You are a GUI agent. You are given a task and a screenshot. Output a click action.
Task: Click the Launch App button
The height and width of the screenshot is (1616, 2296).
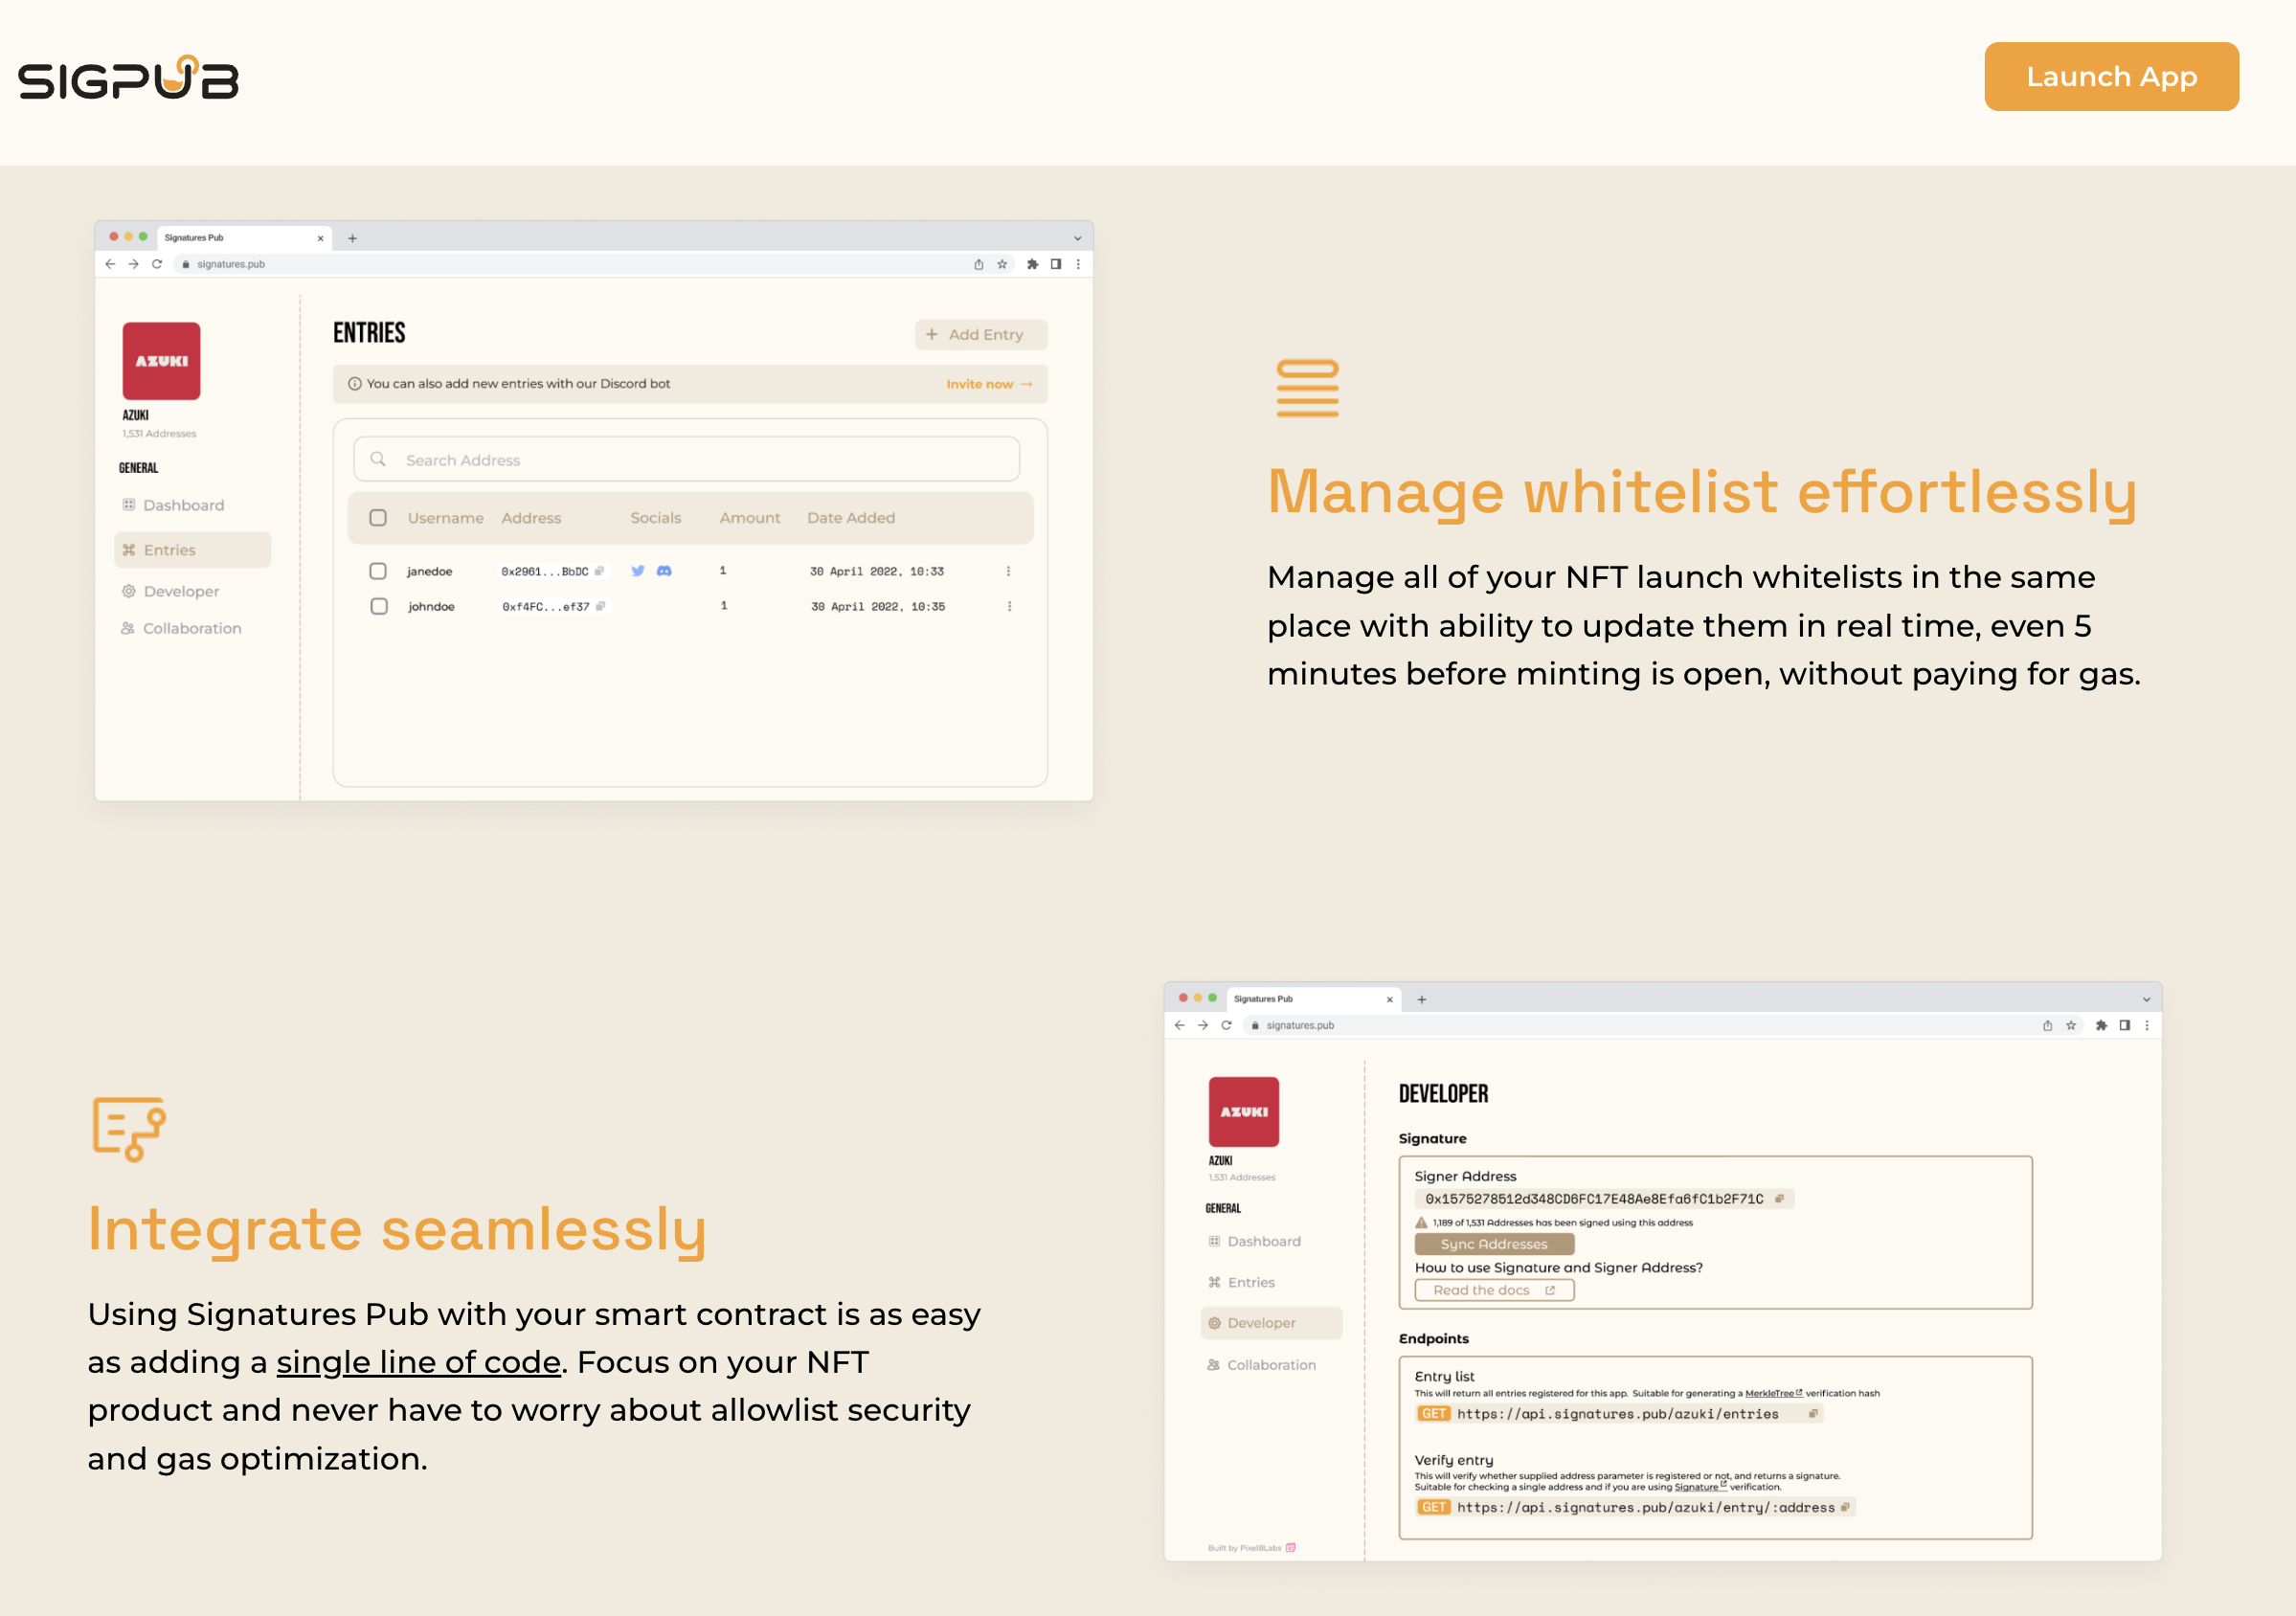click(2111, 77)
